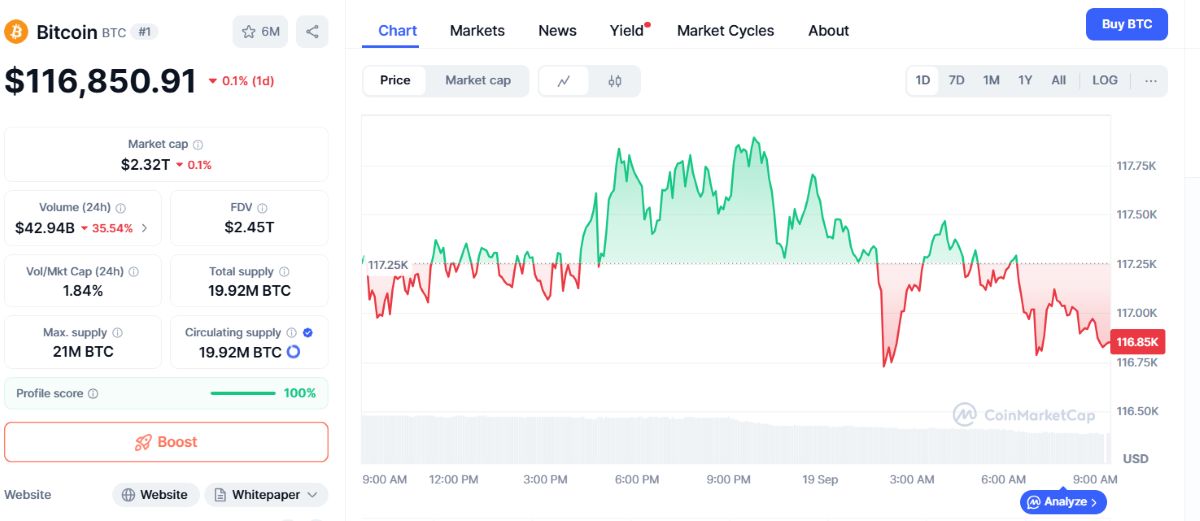The width and height of the screenshot is (1200, 521).
Task: Click the 1.84% Vol/Mkt Cap value
Action: pos(83,290)
